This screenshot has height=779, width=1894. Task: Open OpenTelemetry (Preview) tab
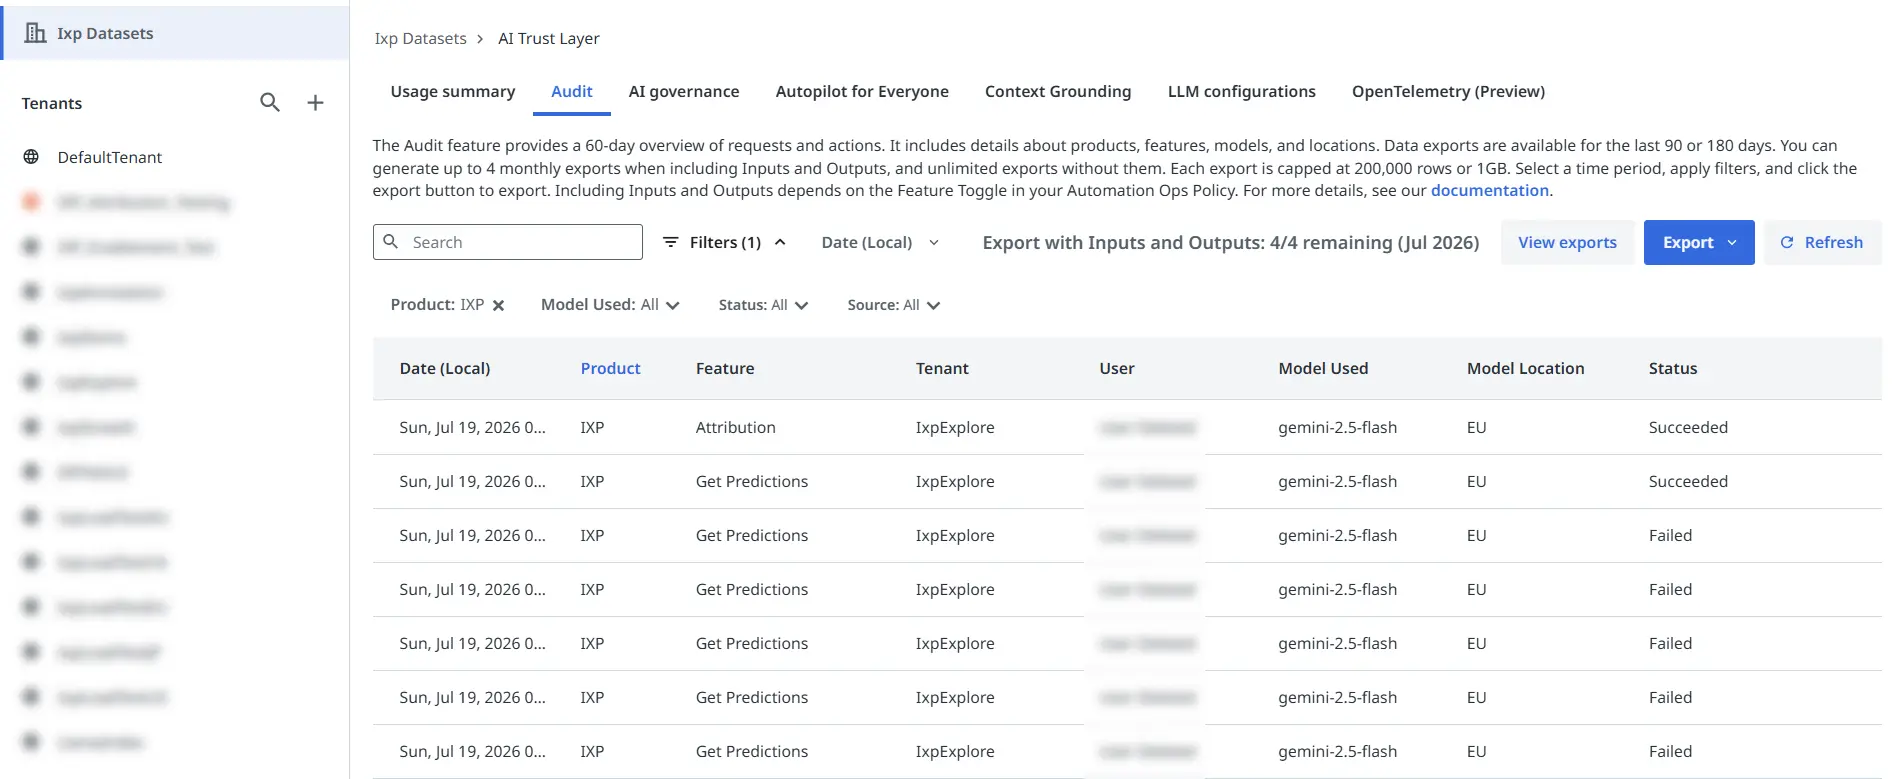coord(1448,91)
